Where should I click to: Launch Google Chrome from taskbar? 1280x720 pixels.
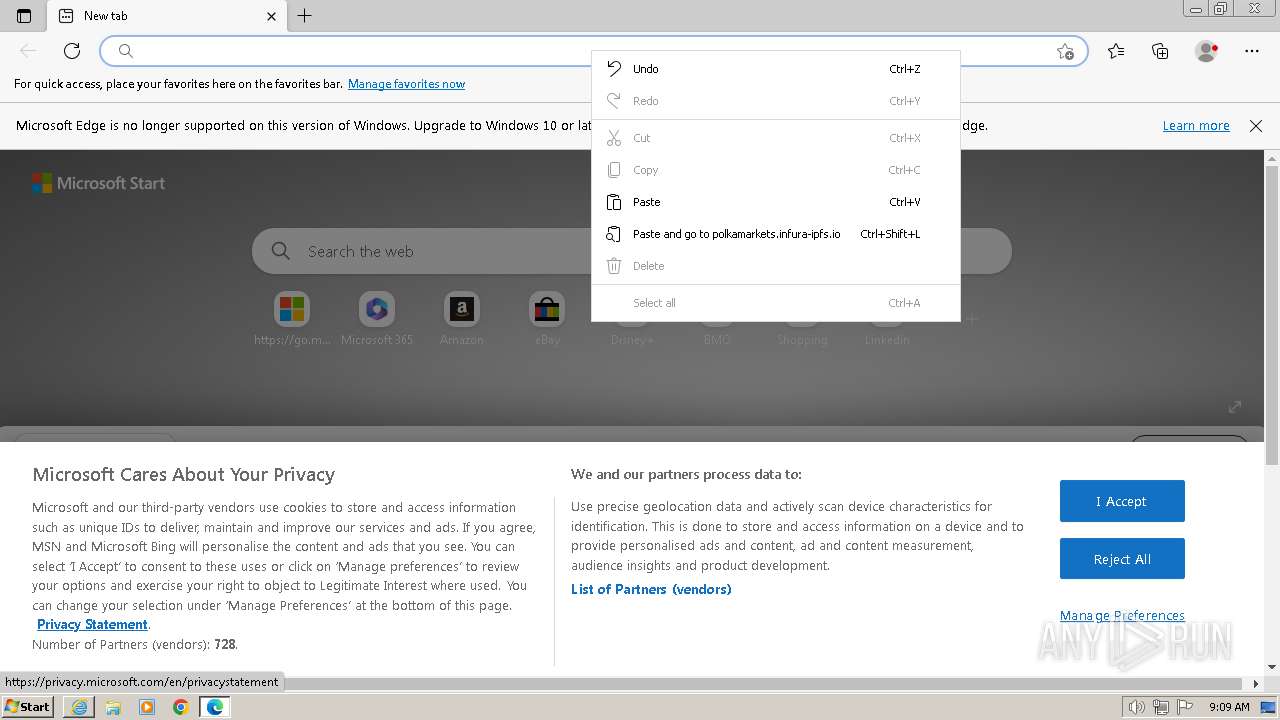(x=181, y=707)
